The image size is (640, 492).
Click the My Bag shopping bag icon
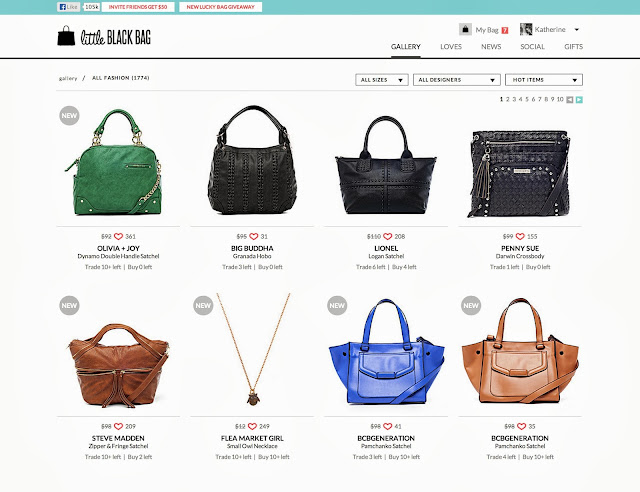pos(465,29)
